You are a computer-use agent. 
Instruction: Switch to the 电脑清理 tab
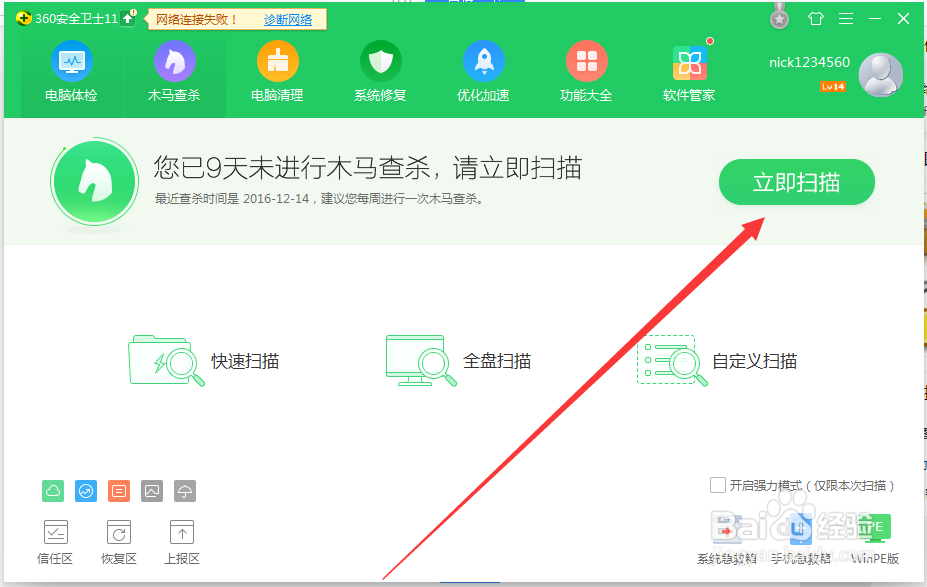coord(277,70)
